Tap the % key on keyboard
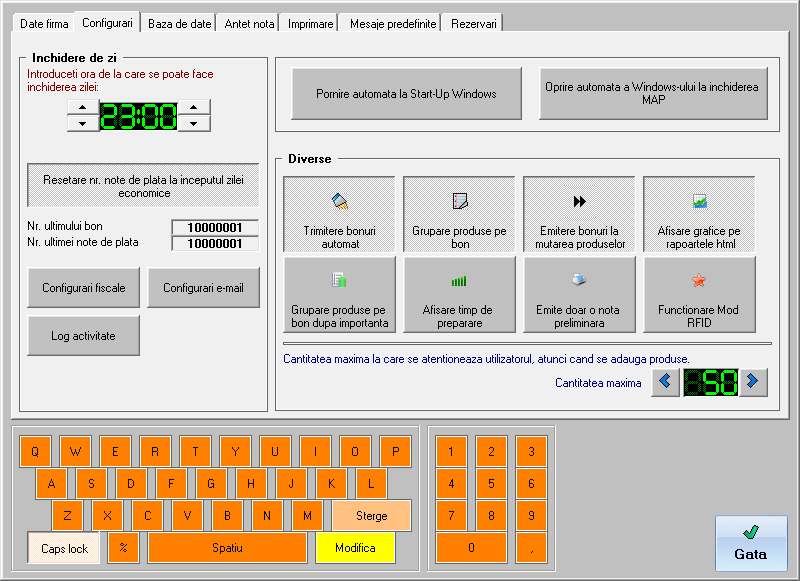 [x=123, y=548]
